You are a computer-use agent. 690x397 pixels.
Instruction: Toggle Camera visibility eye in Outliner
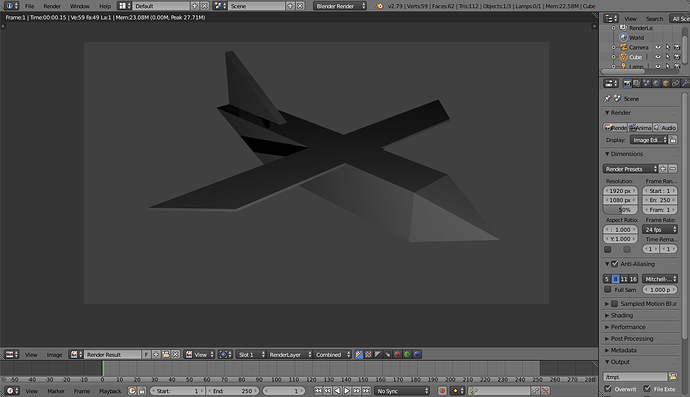(x=657, y=47)
